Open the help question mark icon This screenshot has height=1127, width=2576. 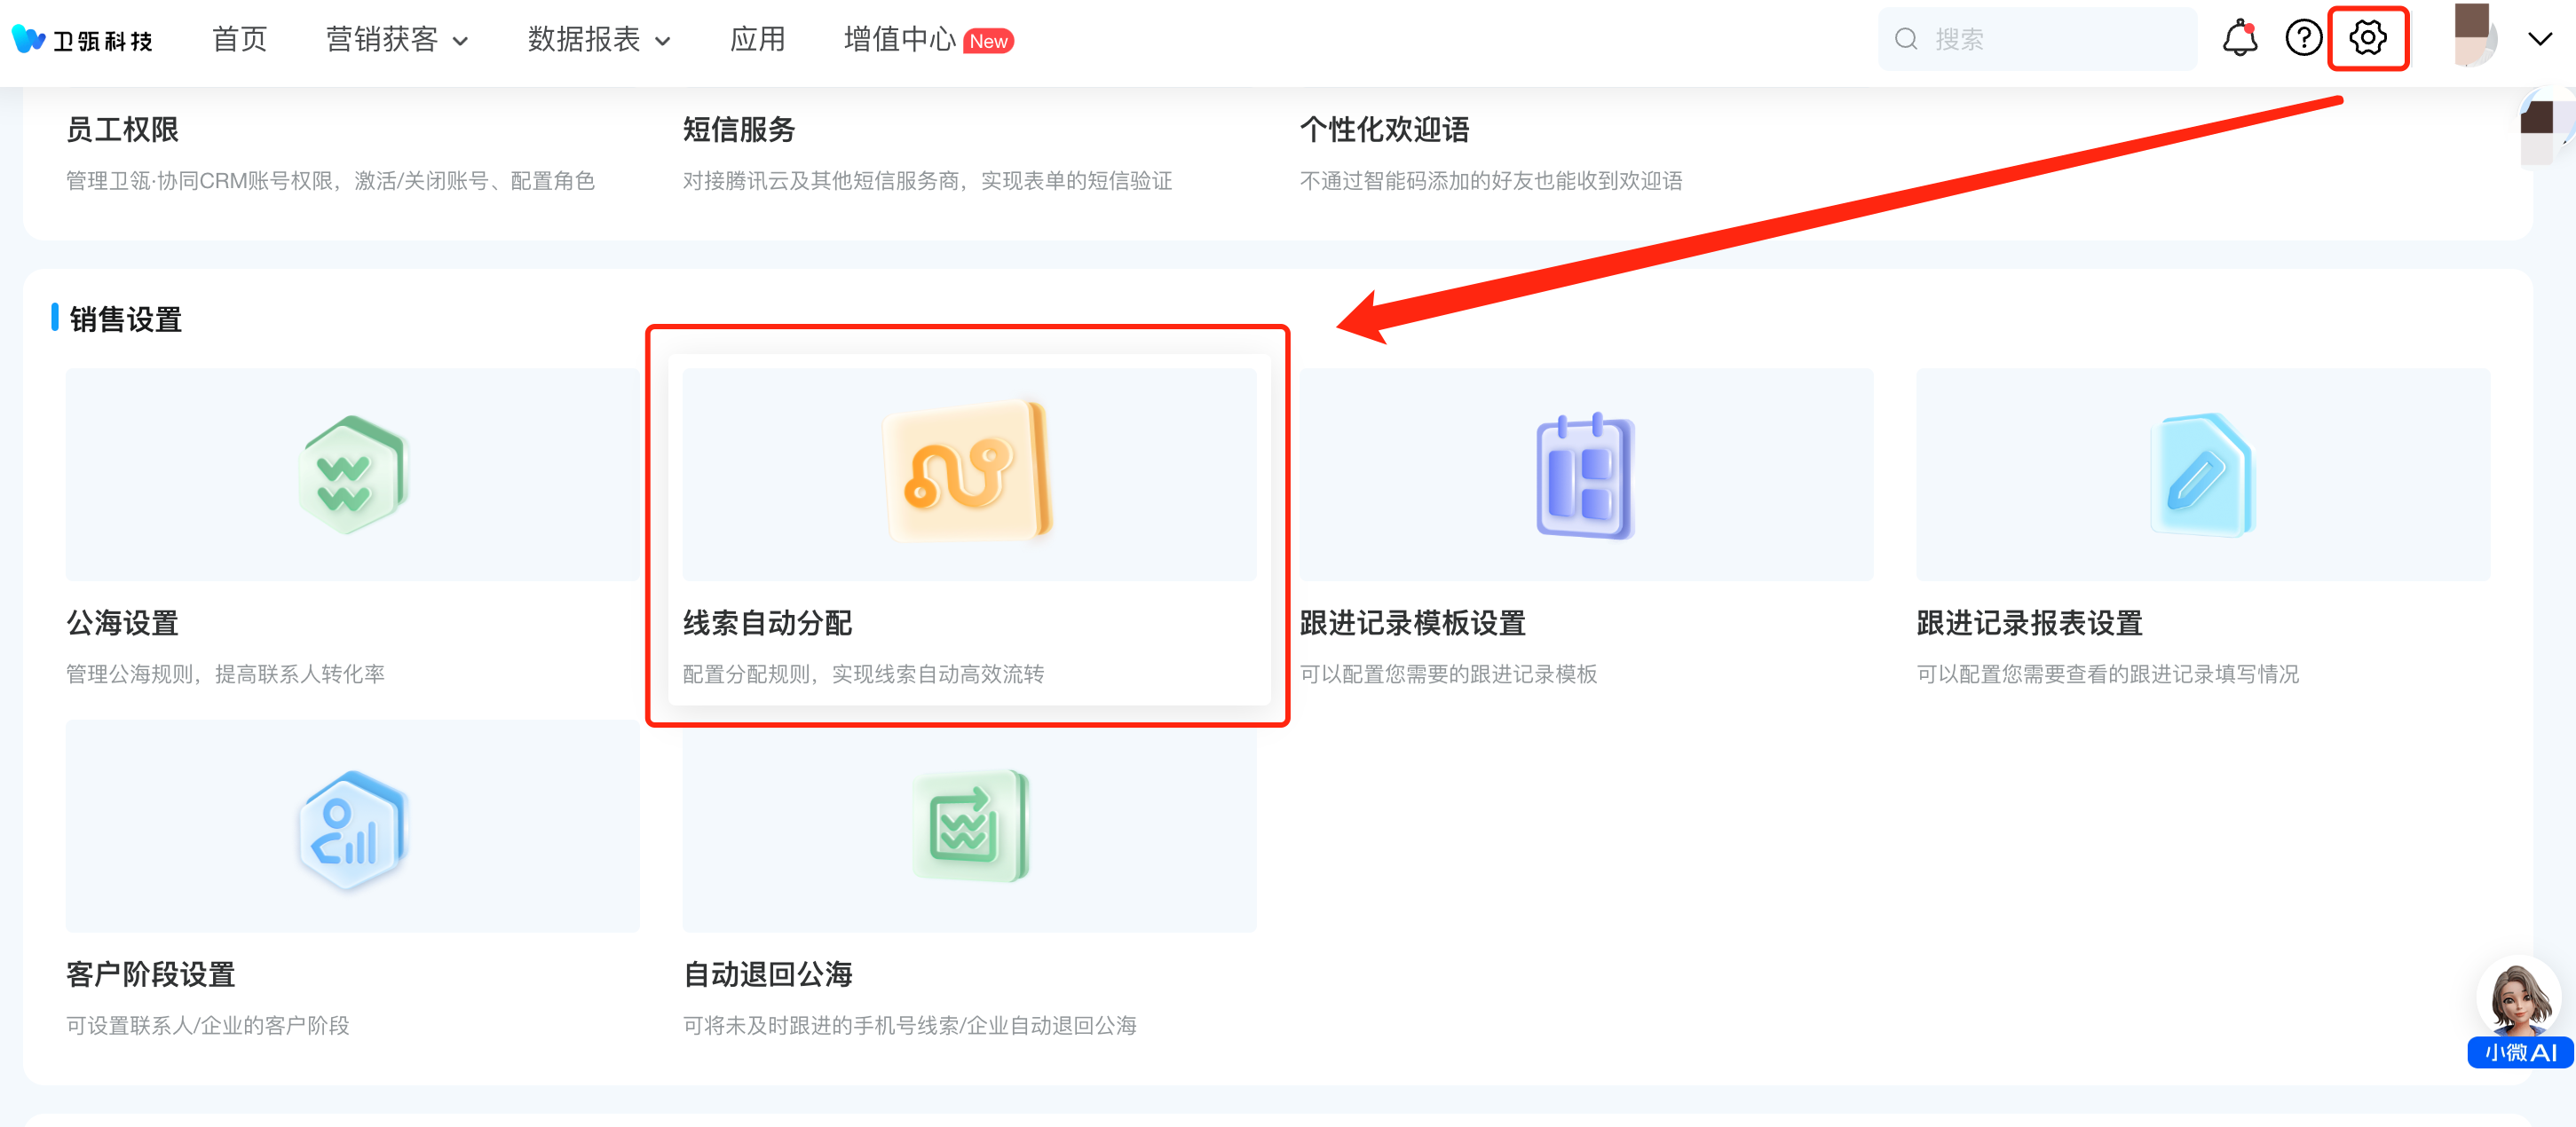2303,38
